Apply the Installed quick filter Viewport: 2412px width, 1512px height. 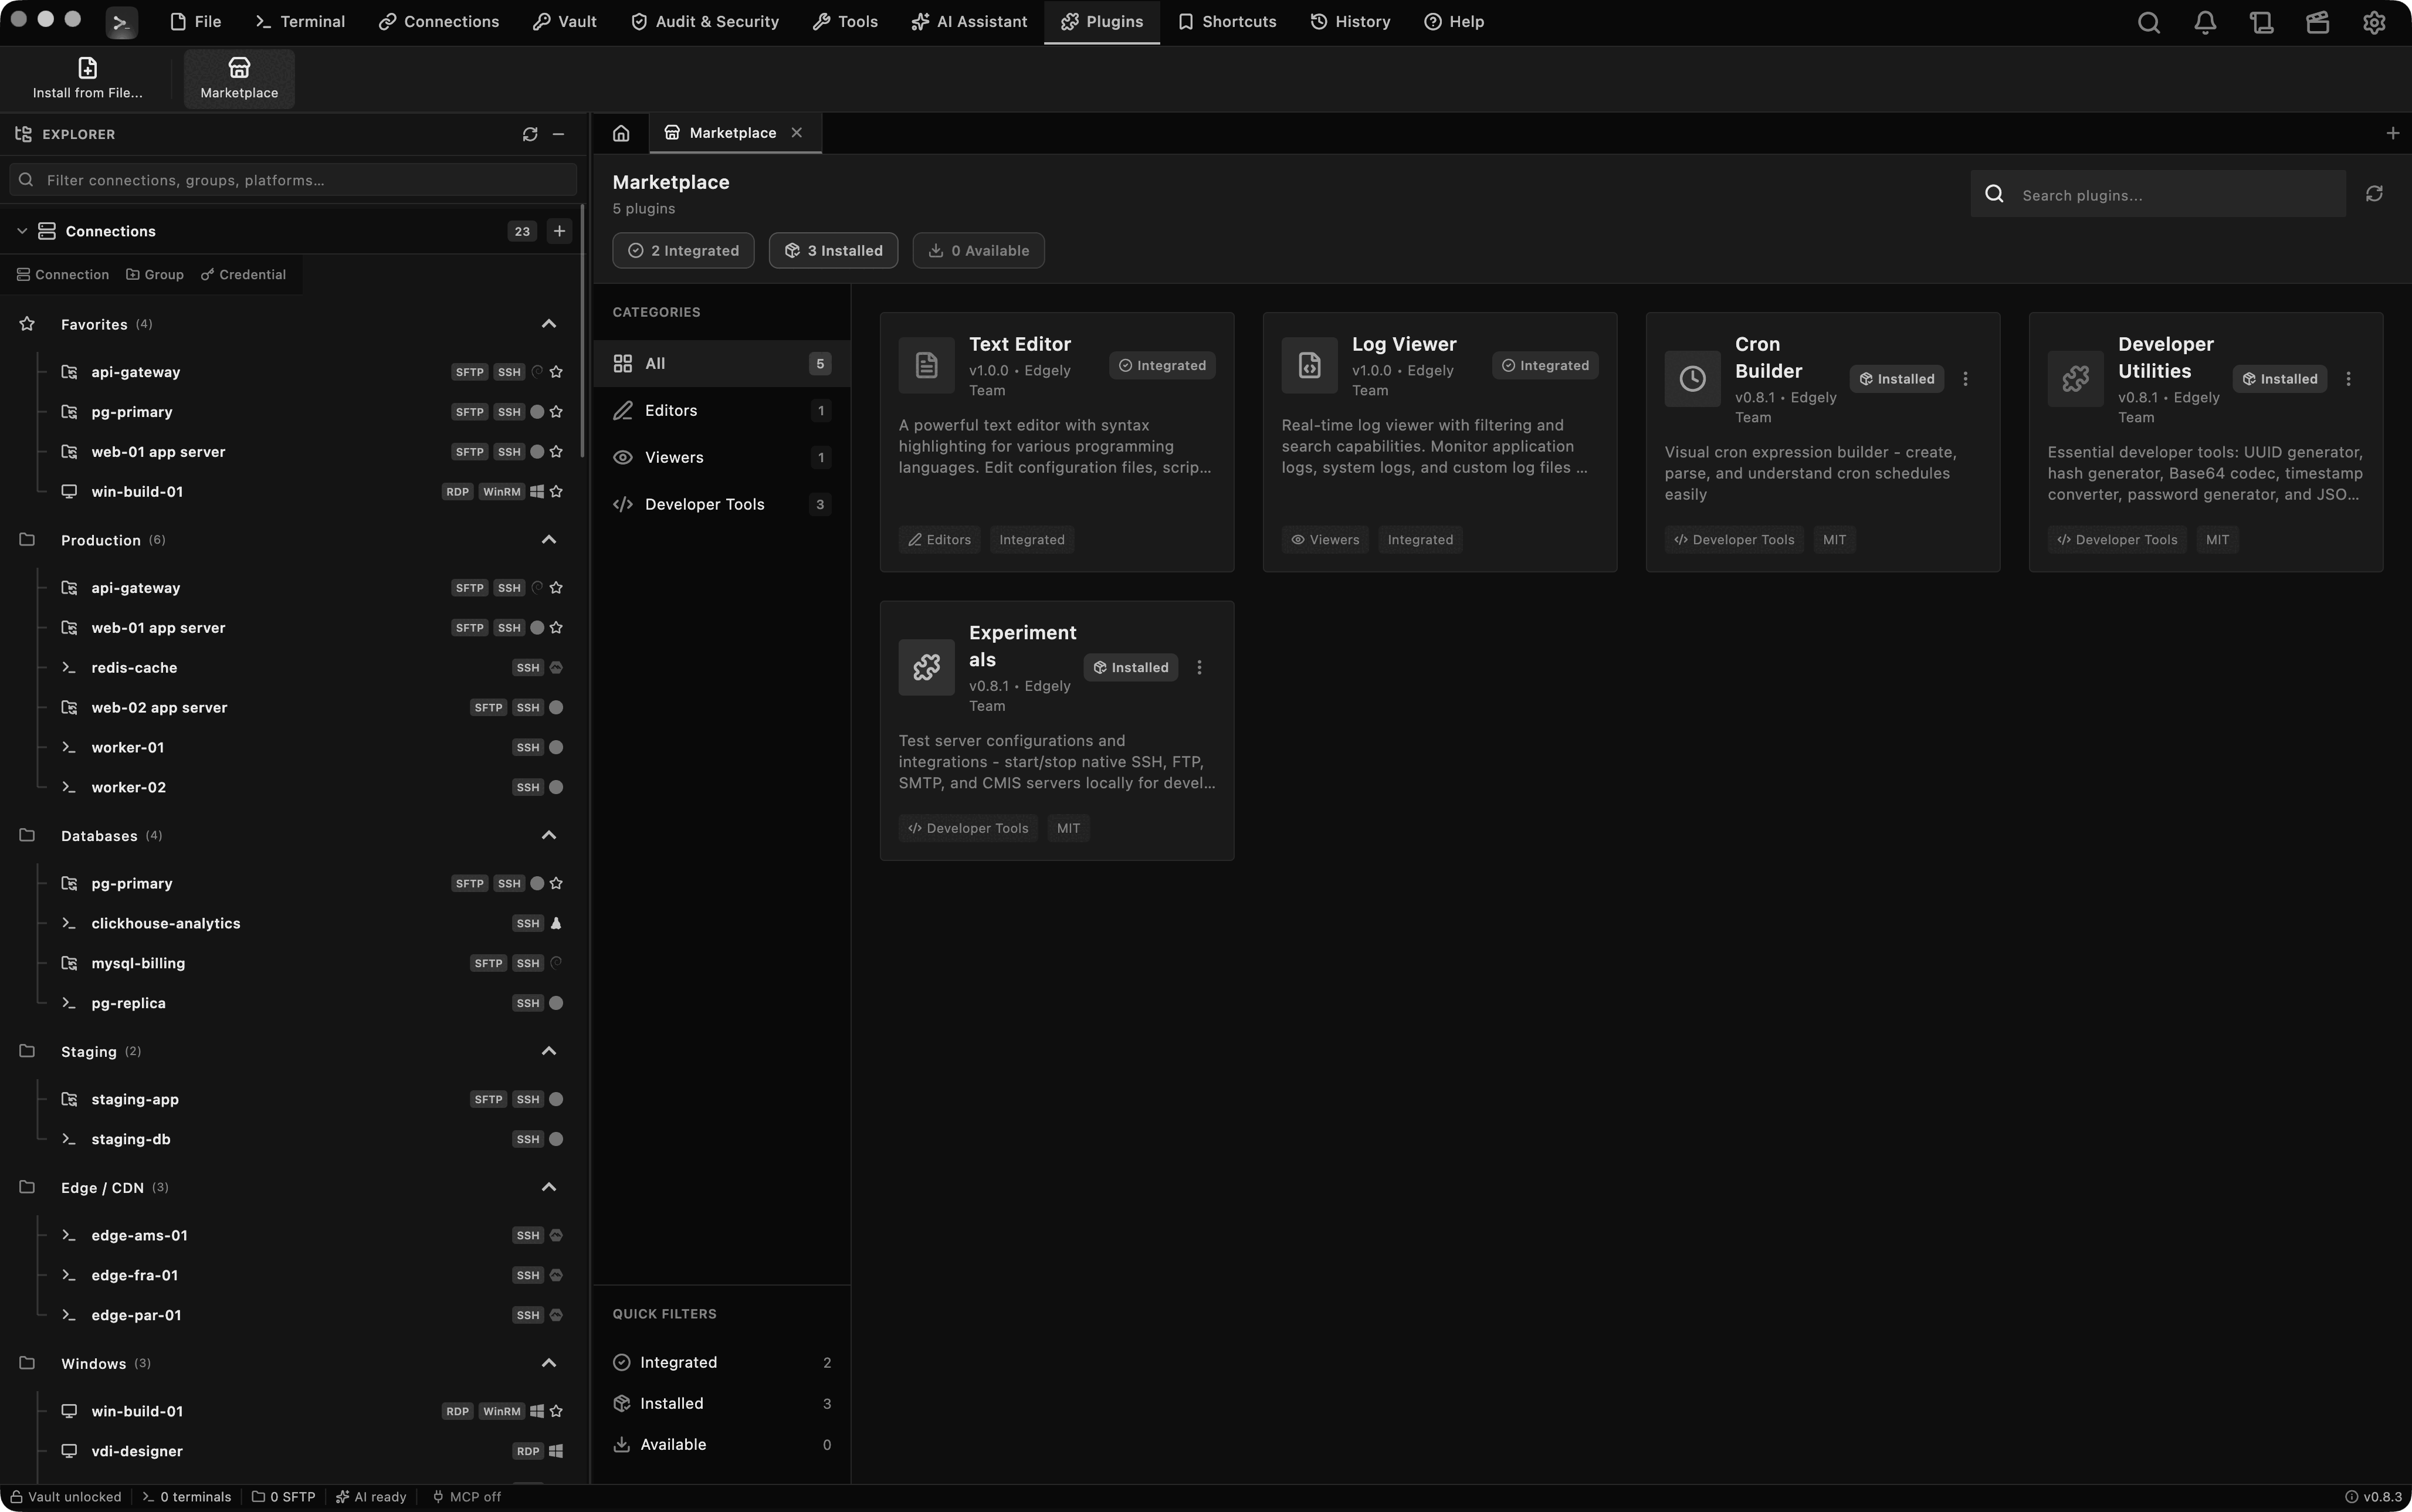721,1404
